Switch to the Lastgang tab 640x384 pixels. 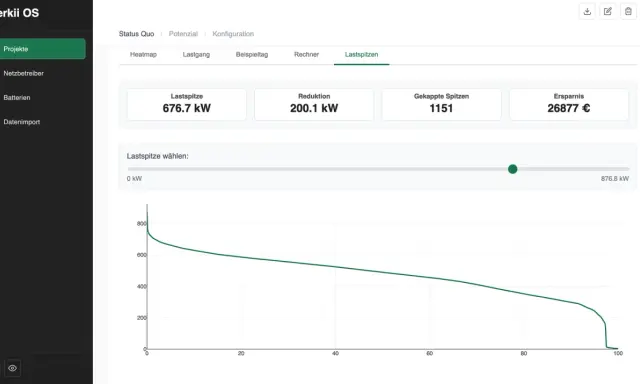pos(196,55)
